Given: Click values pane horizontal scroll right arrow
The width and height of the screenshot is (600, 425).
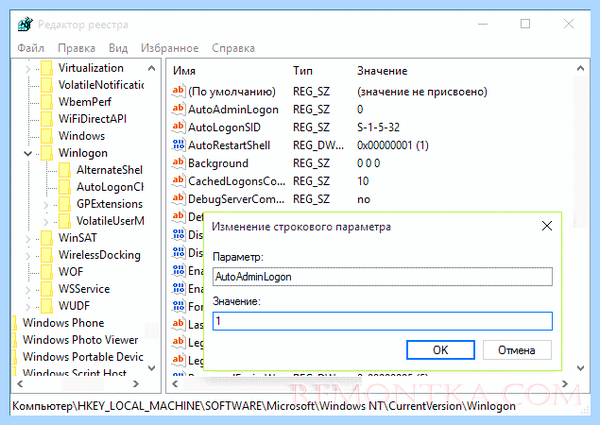Looking at the screenshot, I should click(565, 384).
